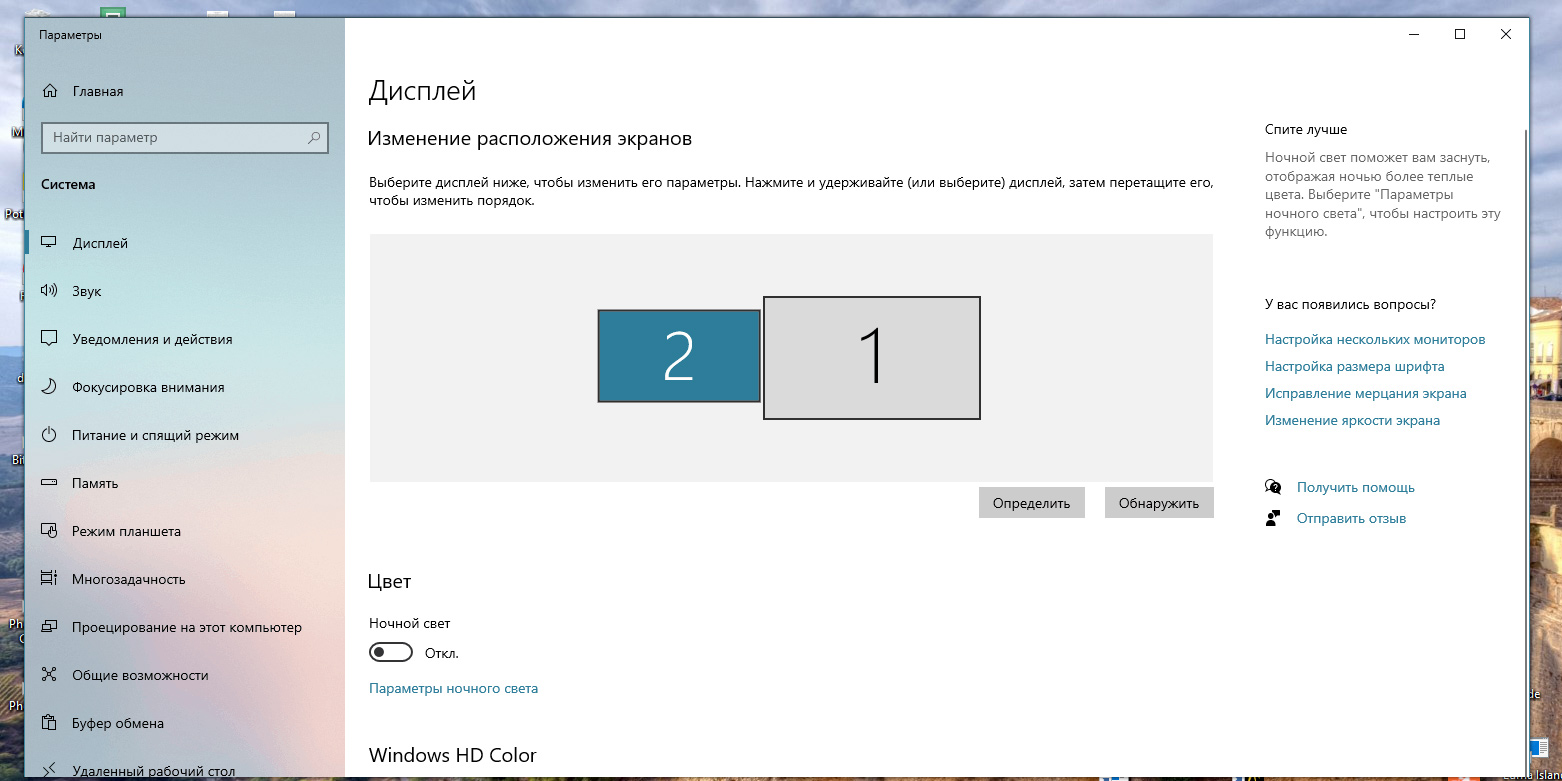Minimize the Параметры window
The height and width of the screenshot is (781, 1562).
tap(1414, 34)
